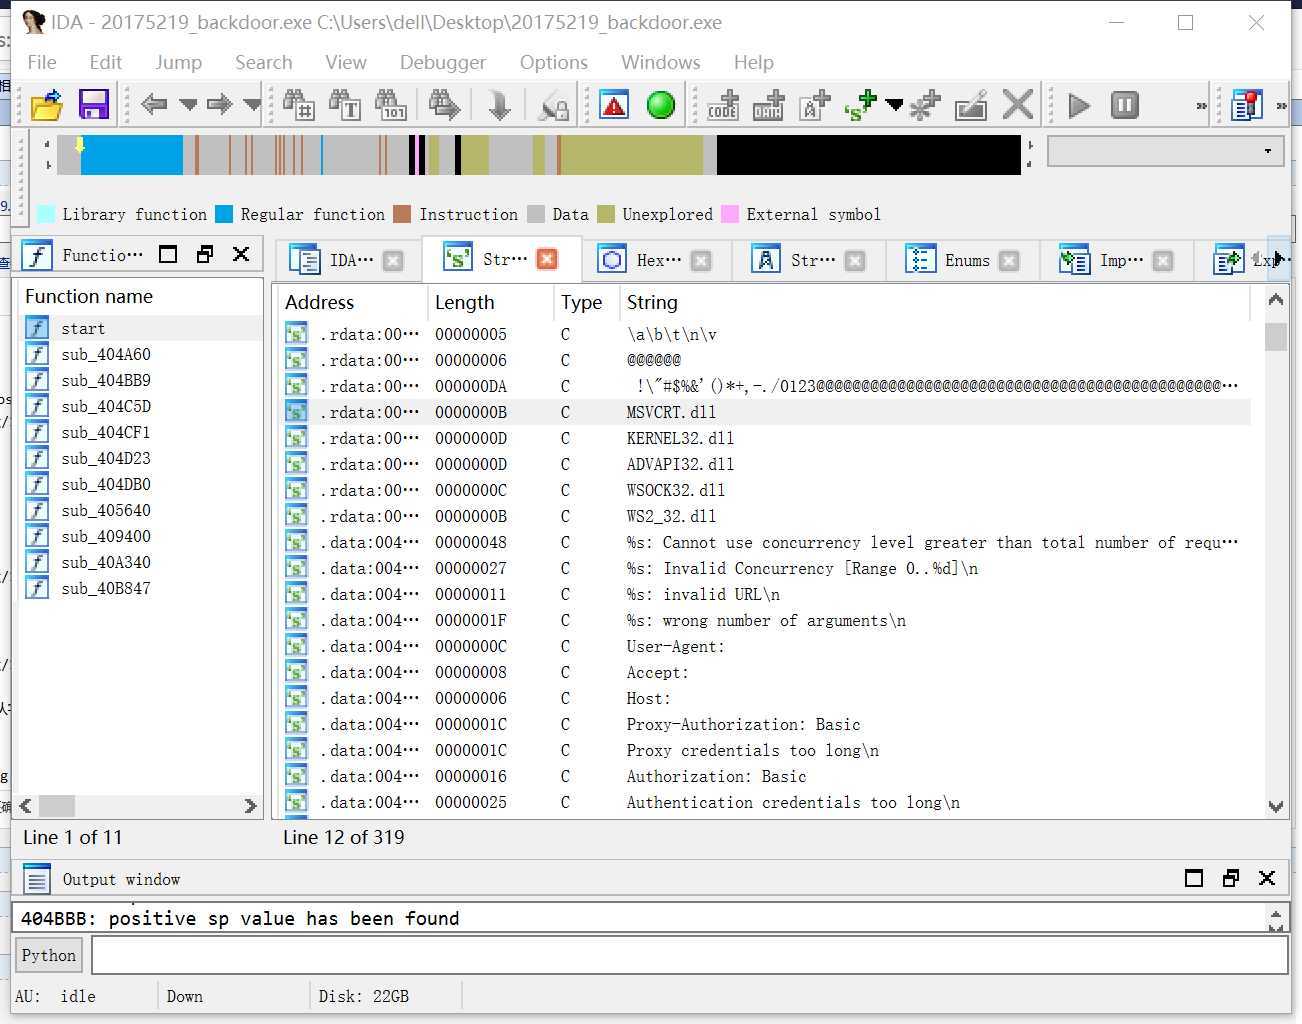Sort strings by the Length column

(x=464, y=302)
